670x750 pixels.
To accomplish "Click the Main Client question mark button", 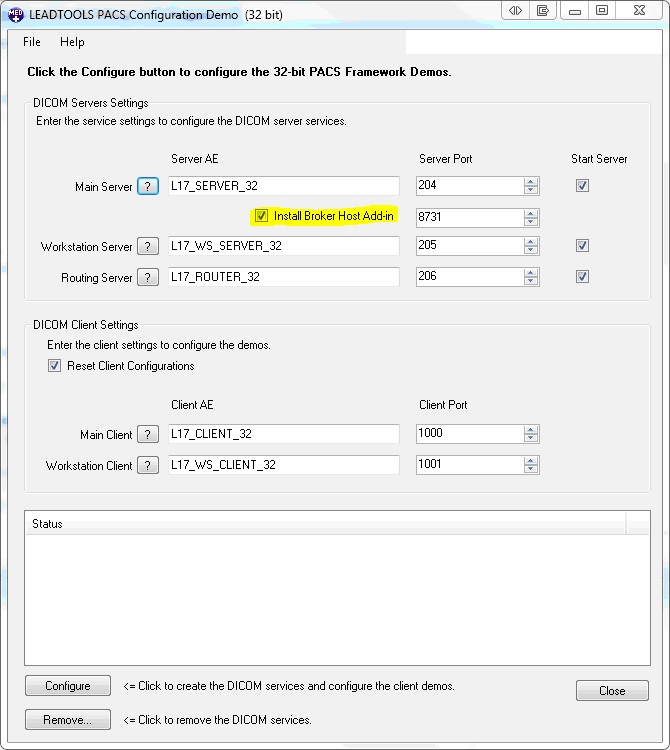I will click(x=148, y=434).
